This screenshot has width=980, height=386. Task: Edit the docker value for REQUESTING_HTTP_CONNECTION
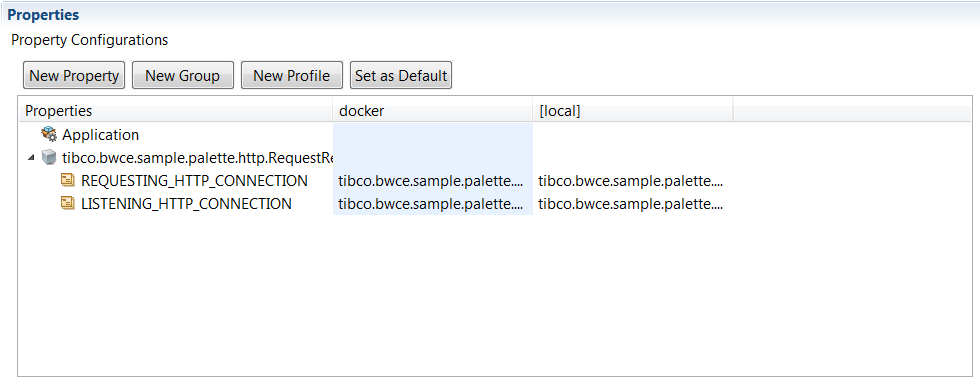point(432,181)
